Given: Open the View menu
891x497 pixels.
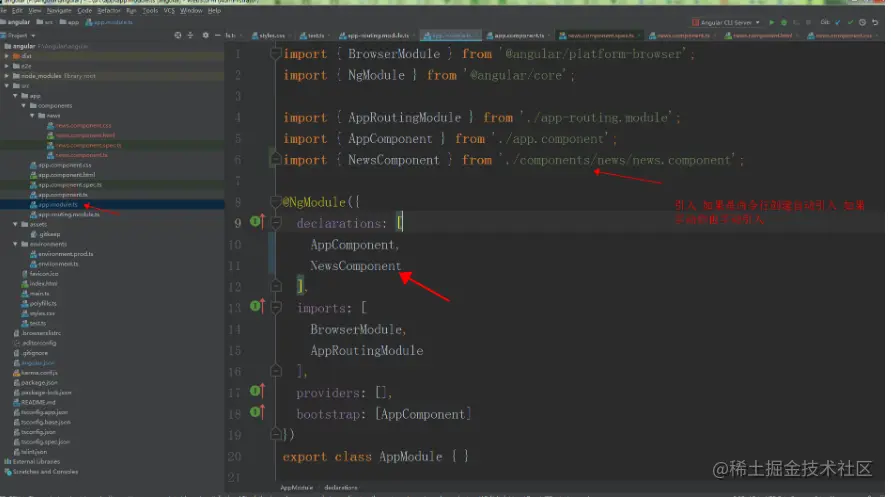Looking at the screenshot, I should click(35, 10).
